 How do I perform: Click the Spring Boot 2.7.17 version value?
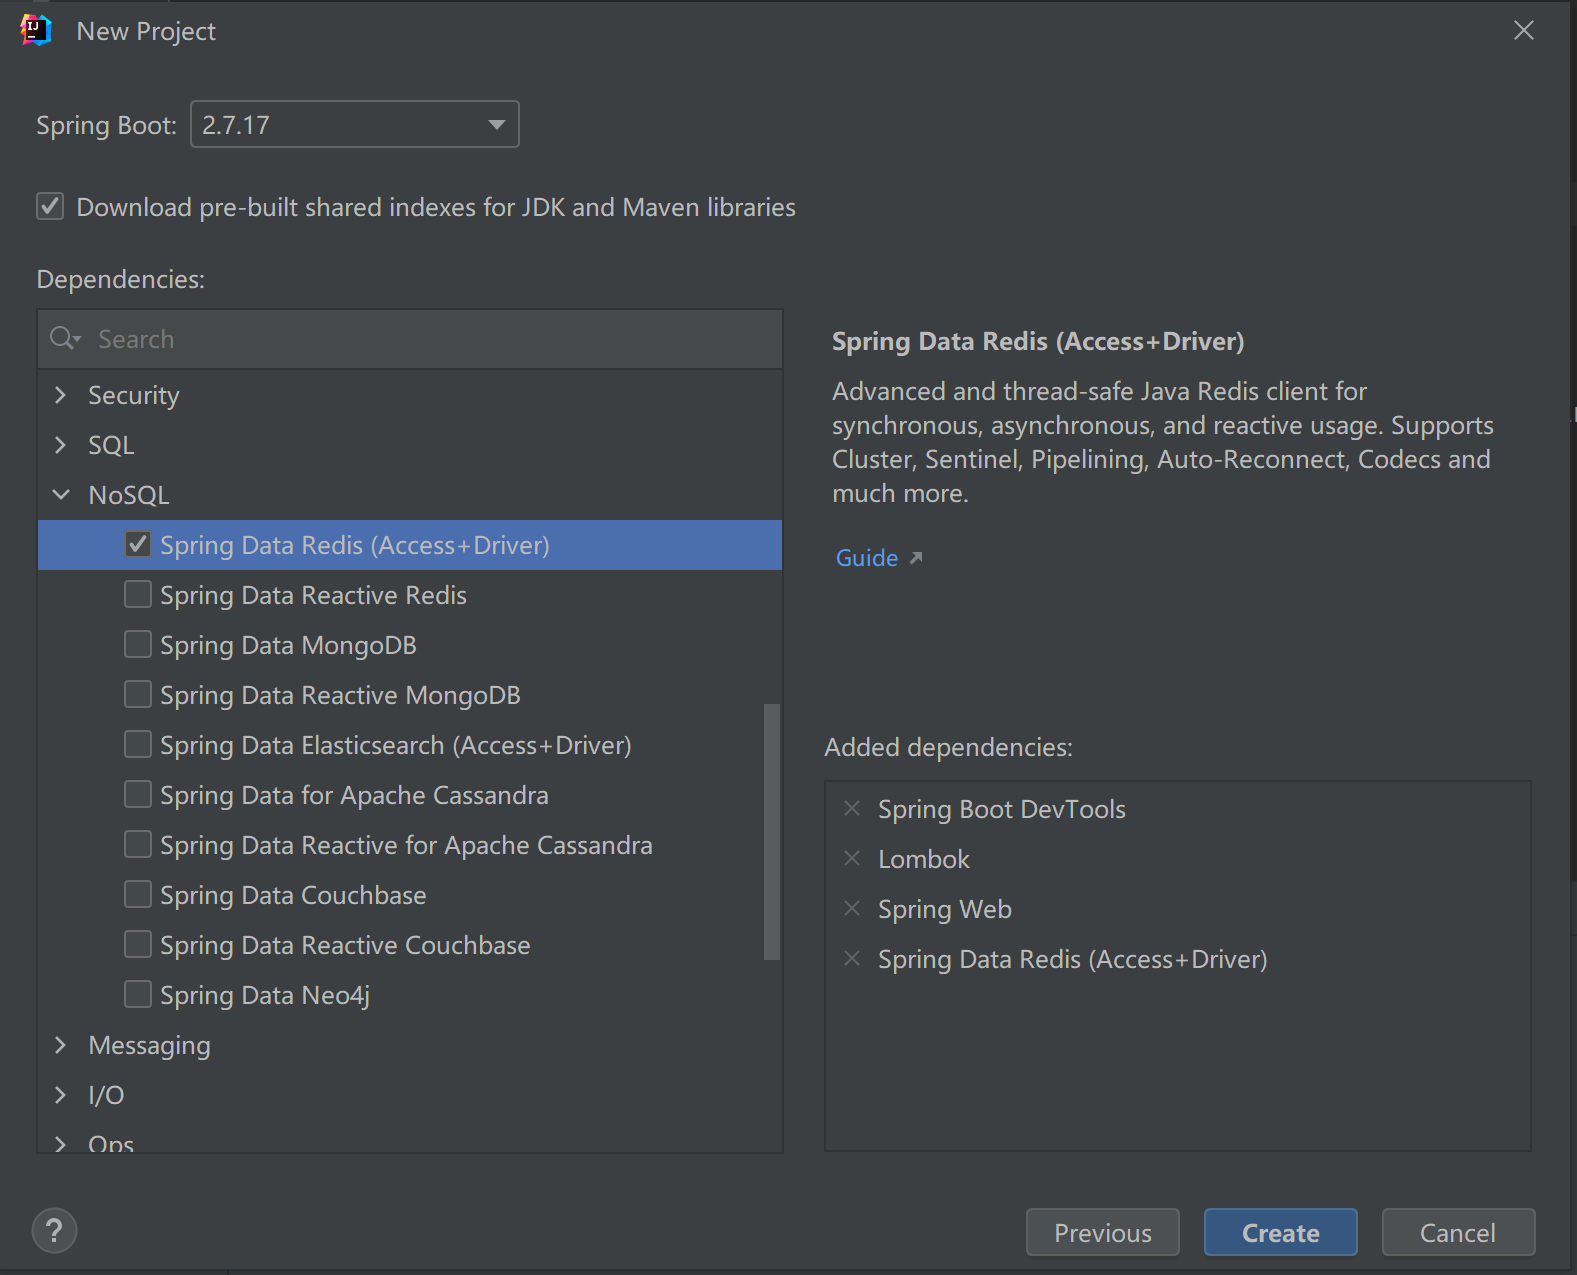point(236,125)
